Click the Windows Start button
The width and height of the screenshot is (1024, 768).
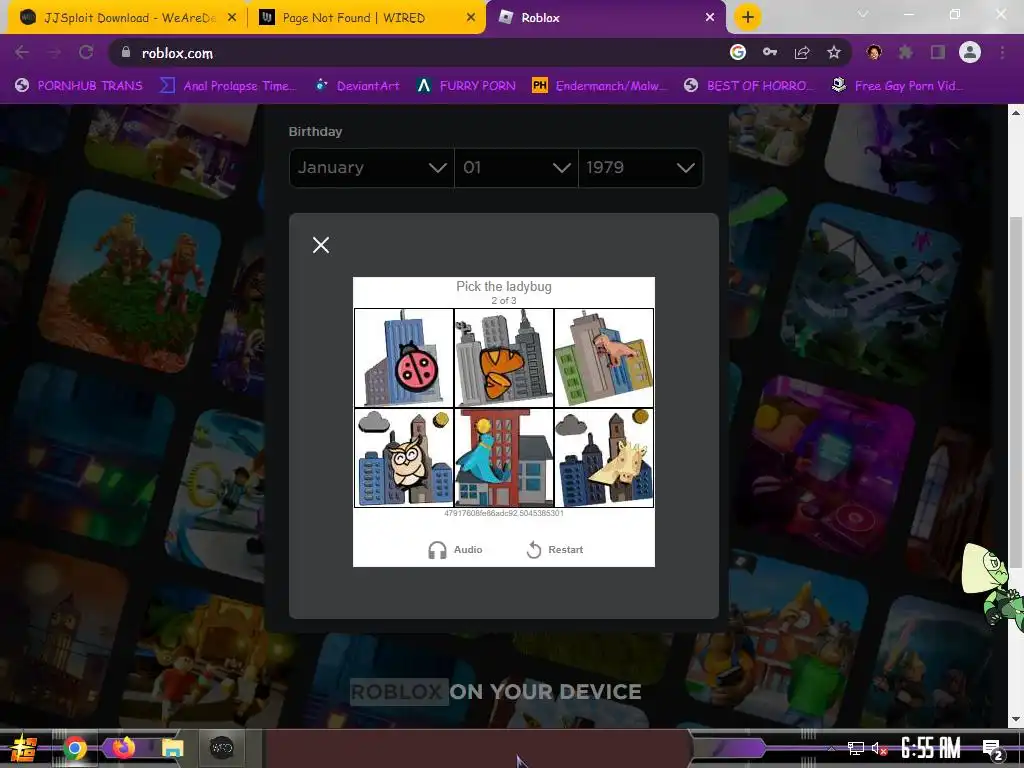(x=22, y=748)
